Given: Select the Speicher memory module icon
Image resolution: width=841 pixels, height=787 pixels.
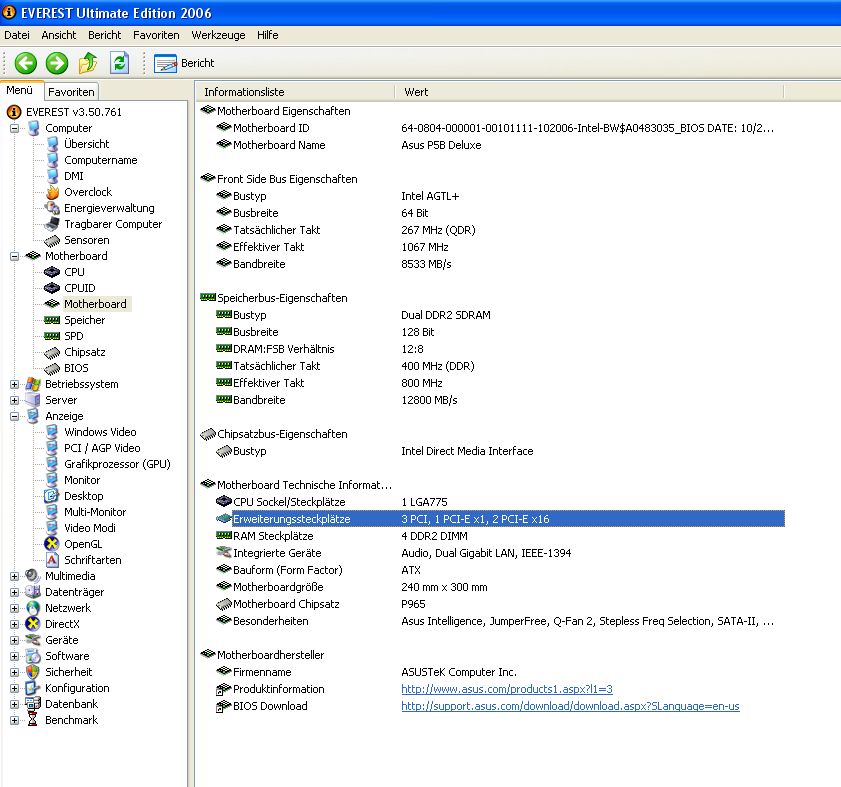Looking at the screenshot, I should pyautogui.click(x=52, y=320).
